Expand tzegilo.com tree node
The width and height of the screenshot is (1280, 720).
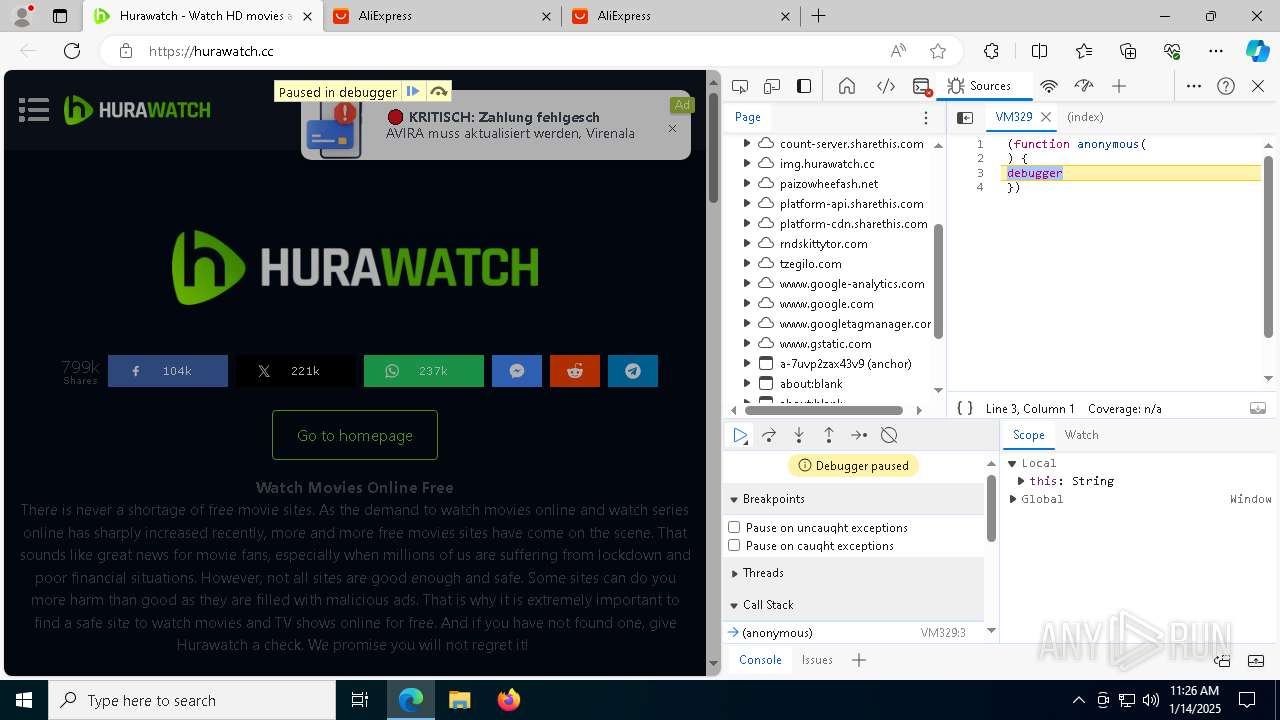[x=747, y=264]
